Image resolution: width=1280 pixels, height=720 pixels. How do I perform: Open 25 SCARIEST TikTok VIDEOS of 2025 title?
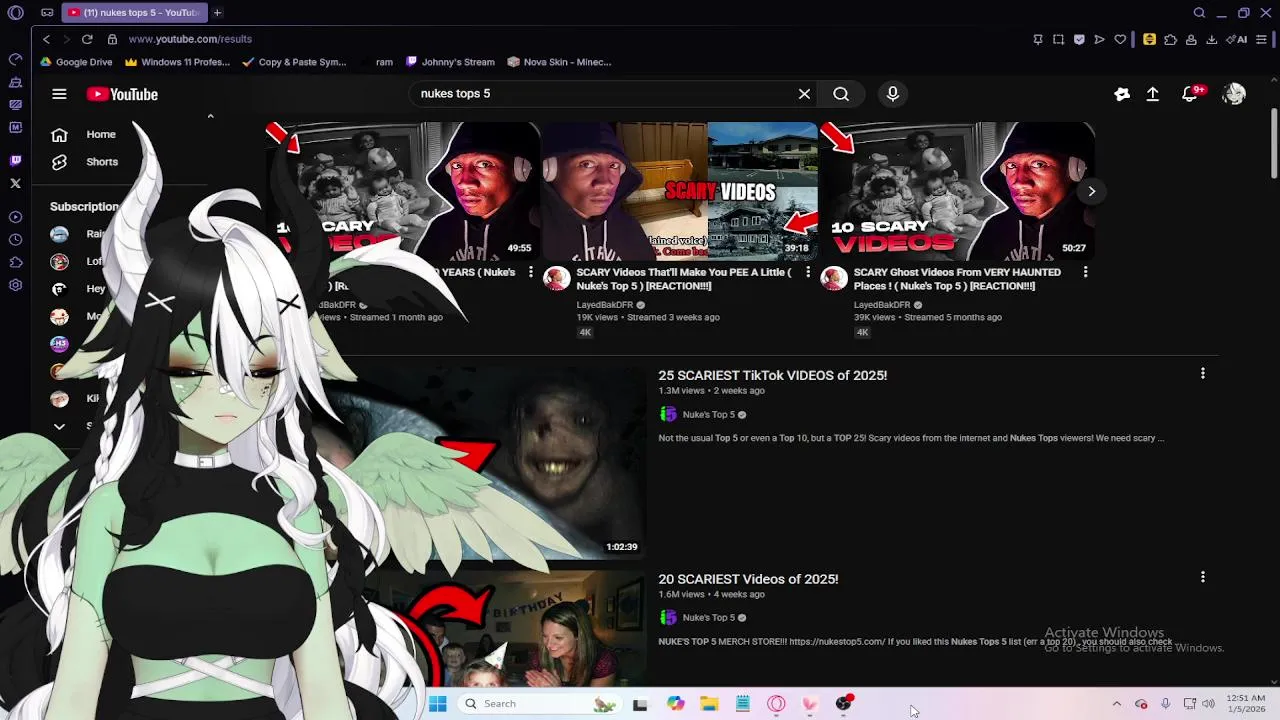(x=773, y=375)
